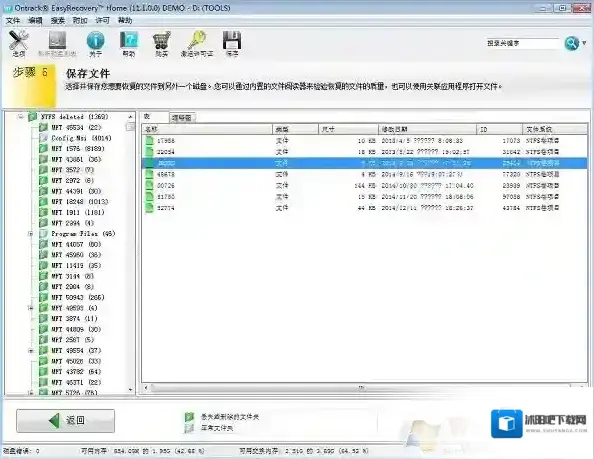The height and width of the screenshot is (459, 594).
Task: Open the dropdown arrow beside search icon
Action: [x=585, y=44]
